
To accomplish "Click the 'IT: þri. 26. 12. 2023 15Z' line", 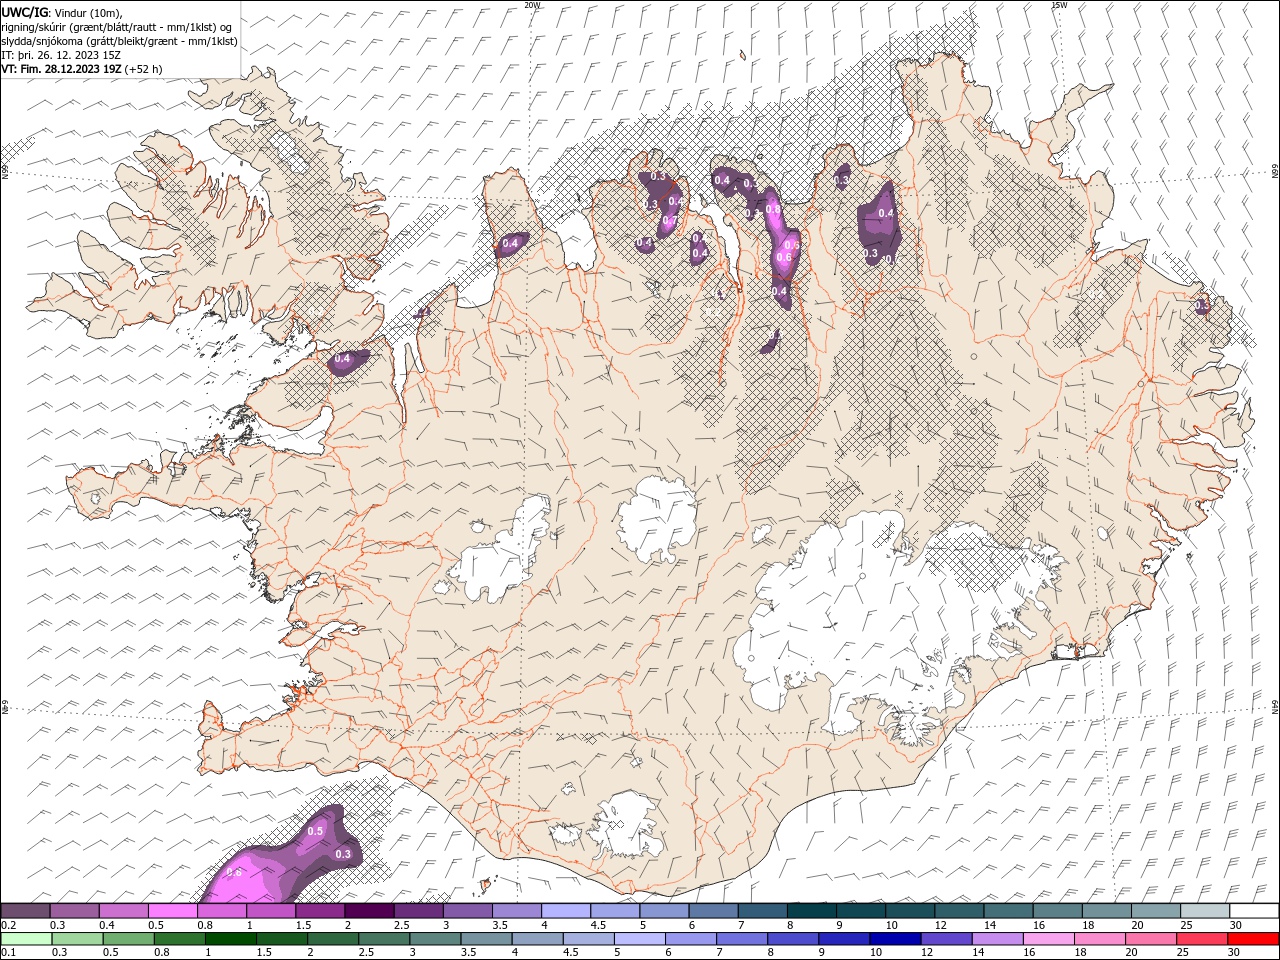I will point(59,55).
